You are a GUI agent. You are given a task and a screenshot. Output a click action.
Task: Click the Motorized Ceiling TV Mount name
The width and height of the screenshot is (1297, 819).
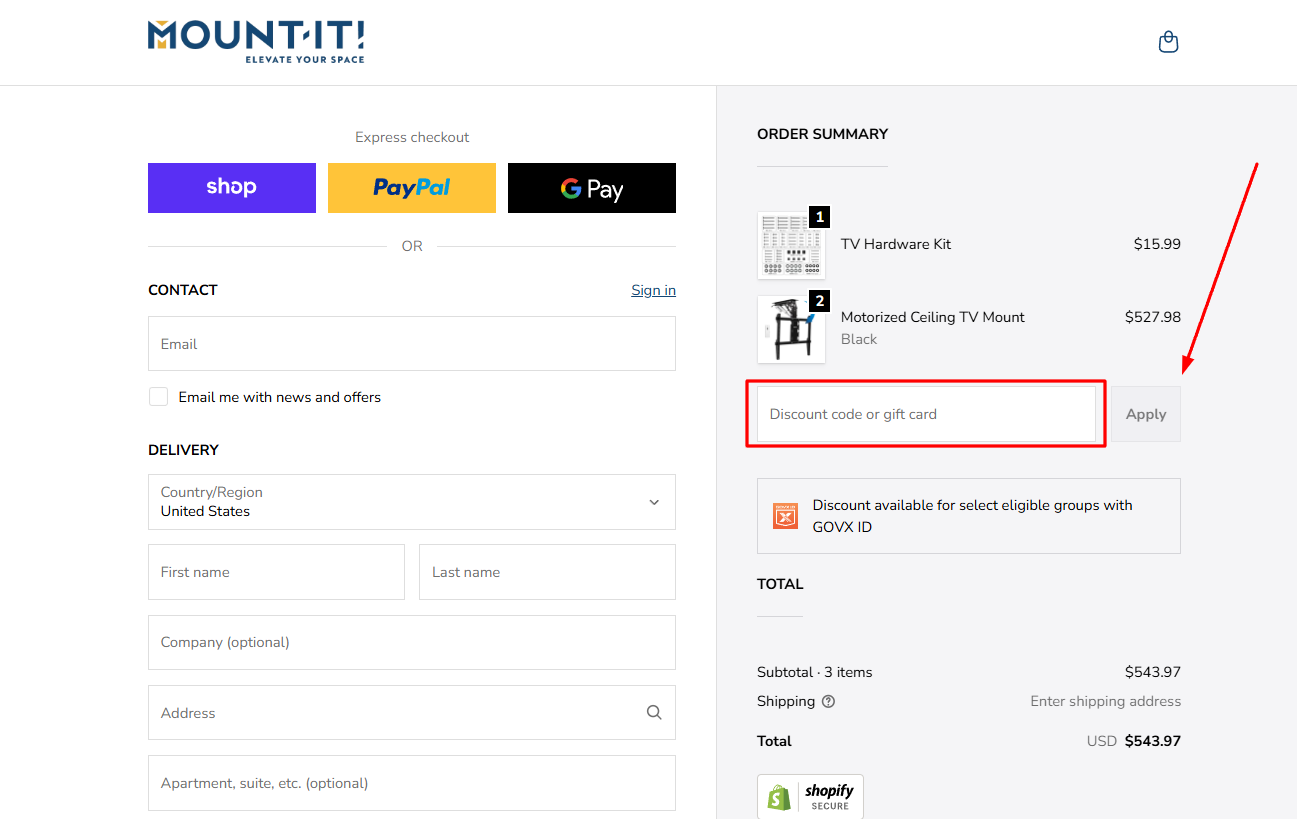[933, 317]
